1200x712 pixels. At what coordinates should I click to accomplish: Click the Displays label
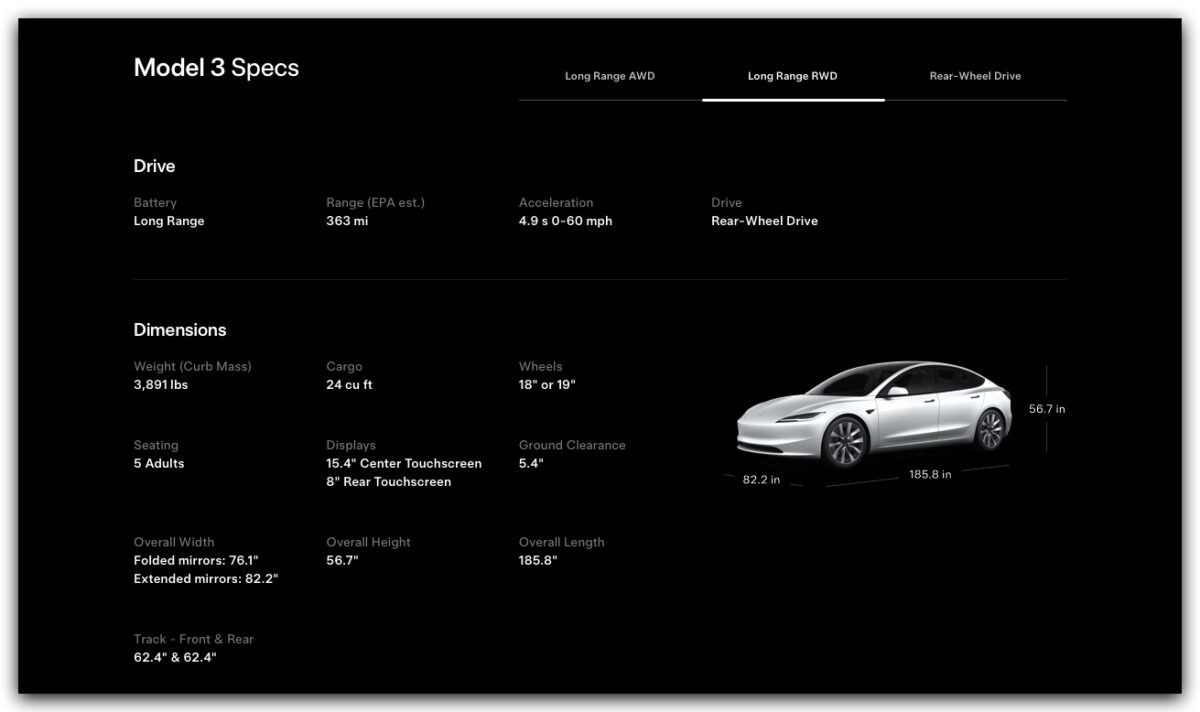tap(351, 446)
